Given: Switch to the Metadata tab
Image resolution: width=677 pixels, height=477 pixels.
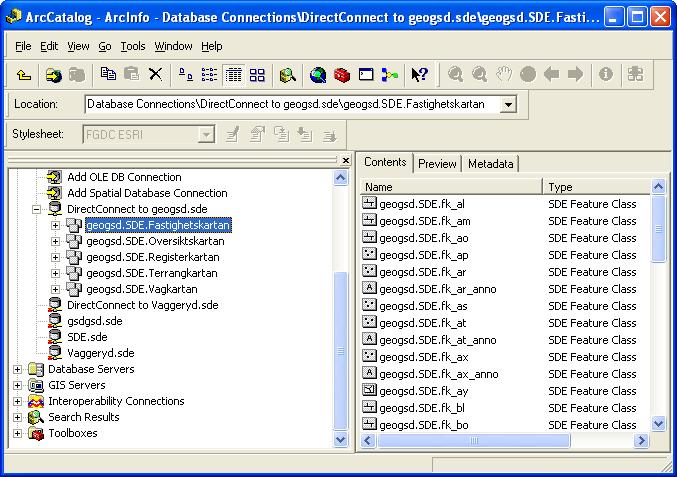Looking at the screenshot, I should pos(490,164).
